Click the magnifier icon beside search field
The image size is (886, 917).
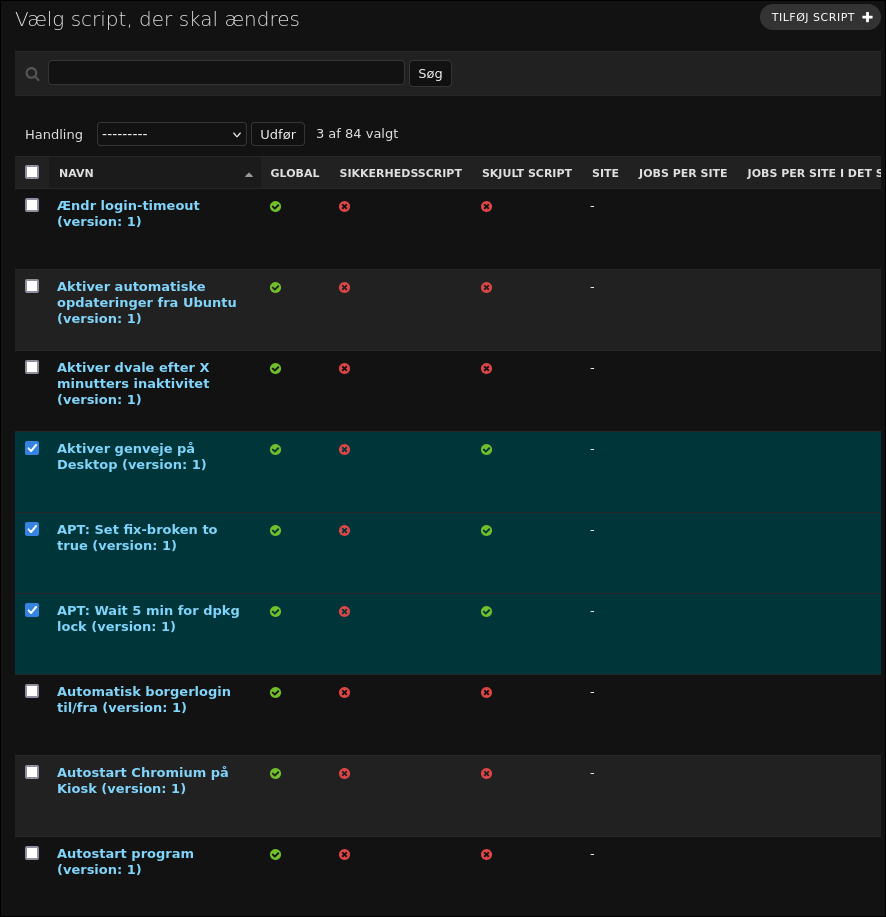pyautogui.click(x=32, y=74)
